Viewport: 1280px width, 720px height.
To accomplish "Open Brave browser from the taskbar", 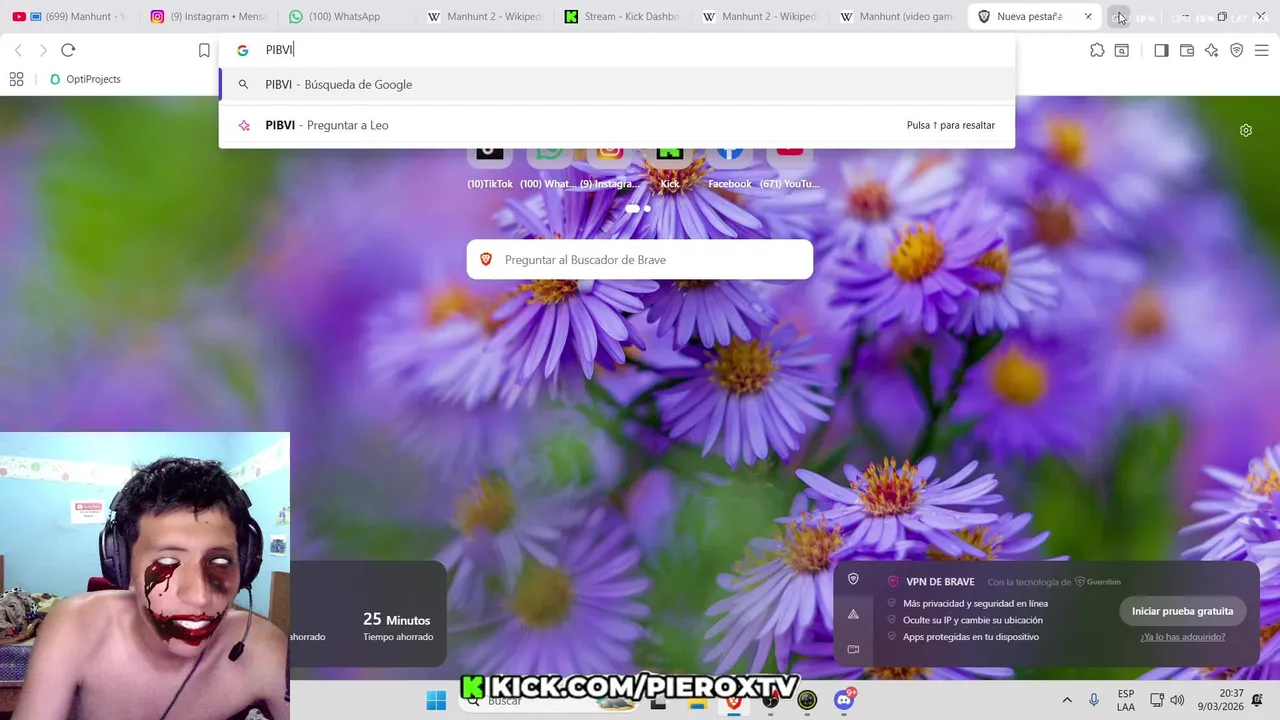I will 733,701.
